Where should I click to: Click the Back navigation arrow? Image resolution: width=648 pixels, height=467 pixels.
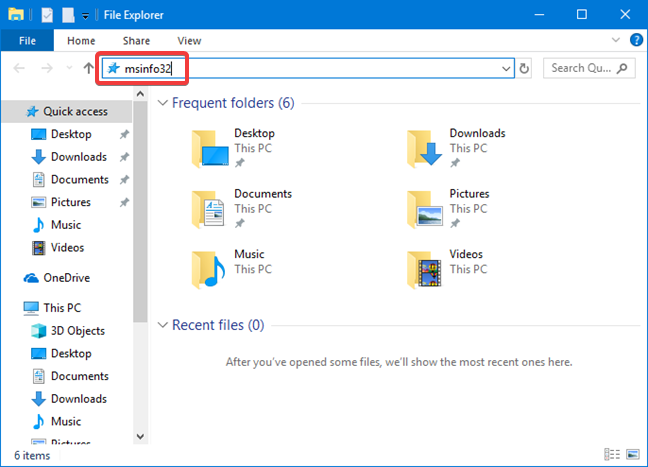(19, 68)
